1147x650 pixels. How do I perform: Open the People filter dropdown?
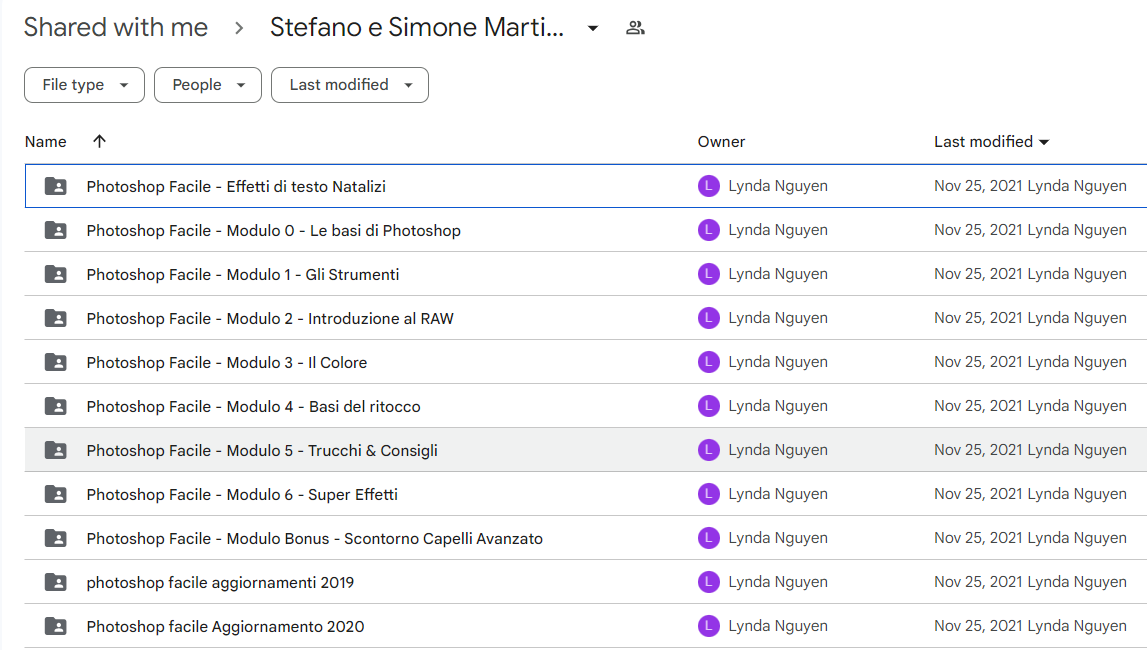(208, 85)
